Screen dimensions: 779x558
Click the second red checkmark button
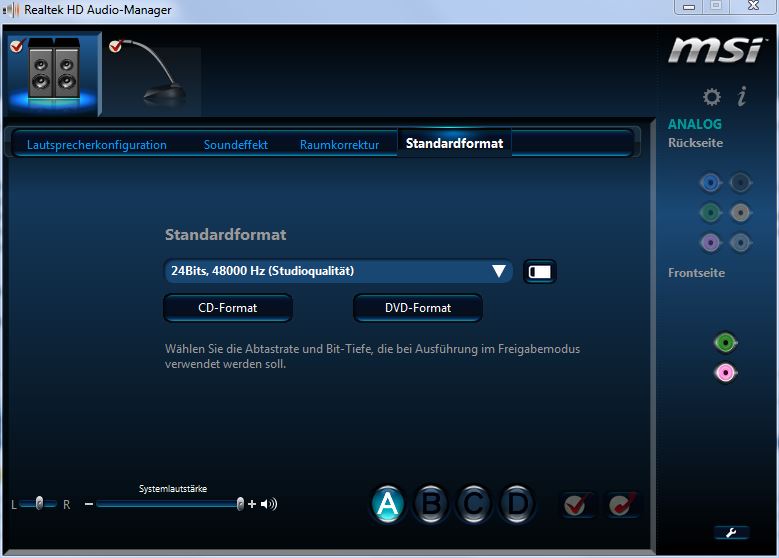(x=622, y=505)
